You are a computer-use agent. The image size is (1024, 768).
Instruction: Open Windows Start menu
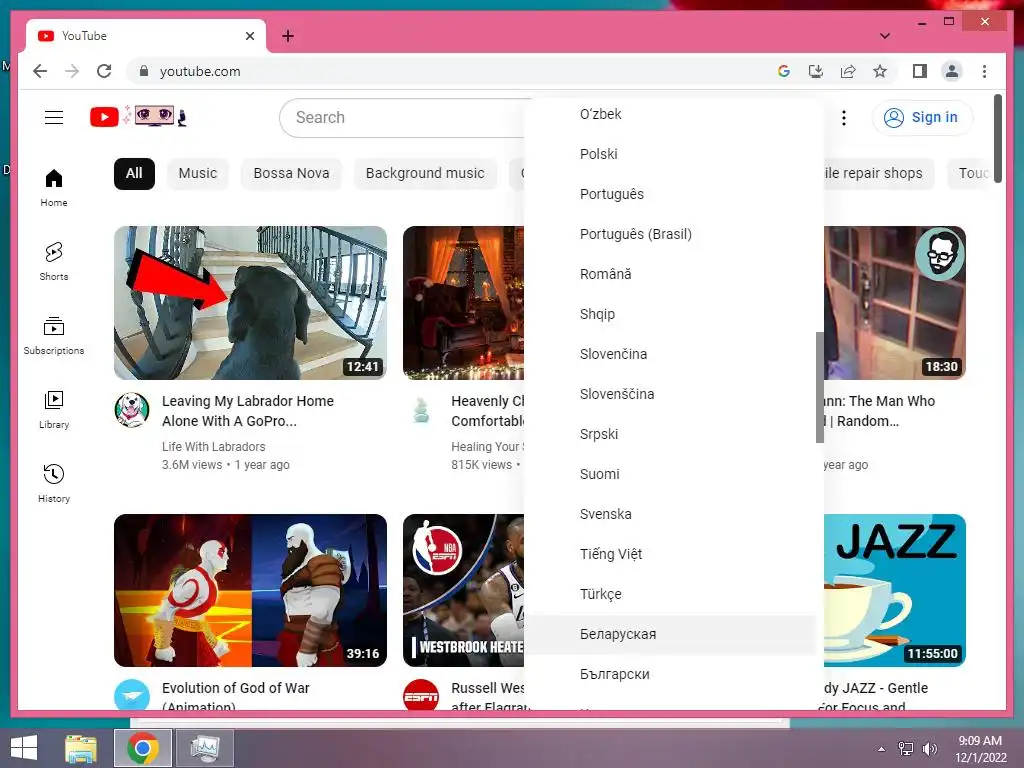(24, 748)
